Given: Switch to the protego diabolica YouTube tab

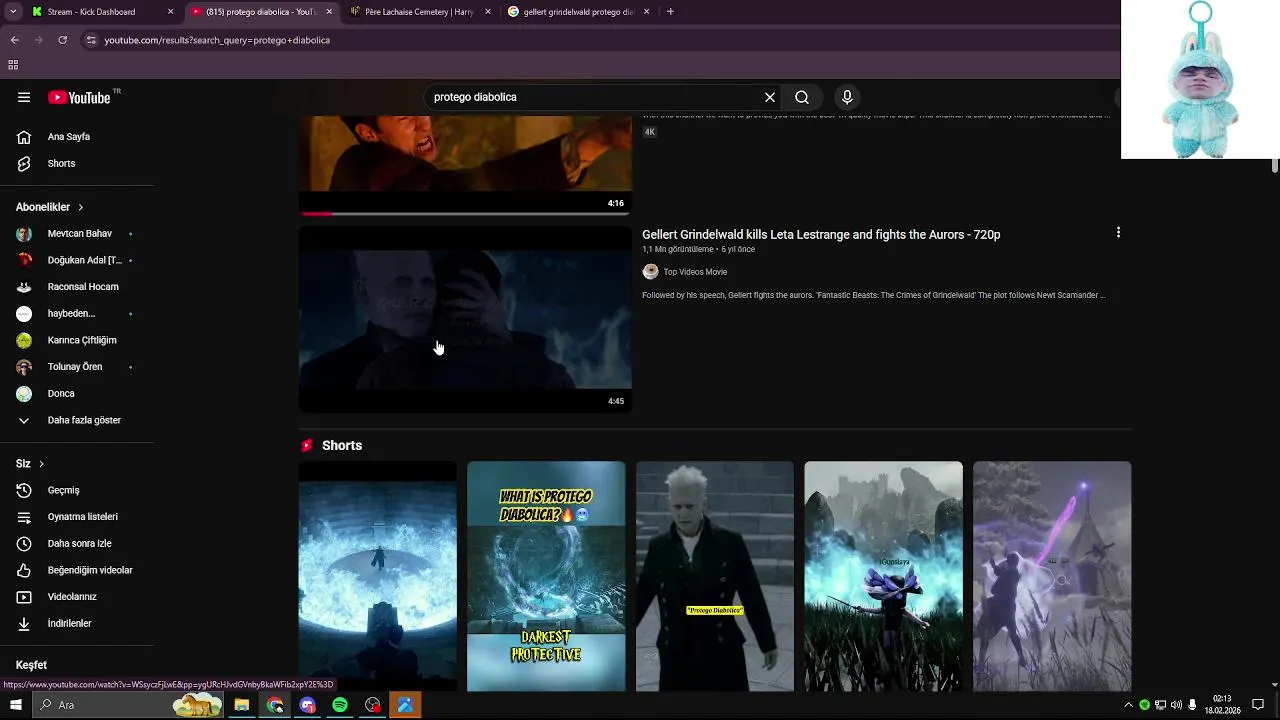Looking at the screenshot, I should point(262,12).
